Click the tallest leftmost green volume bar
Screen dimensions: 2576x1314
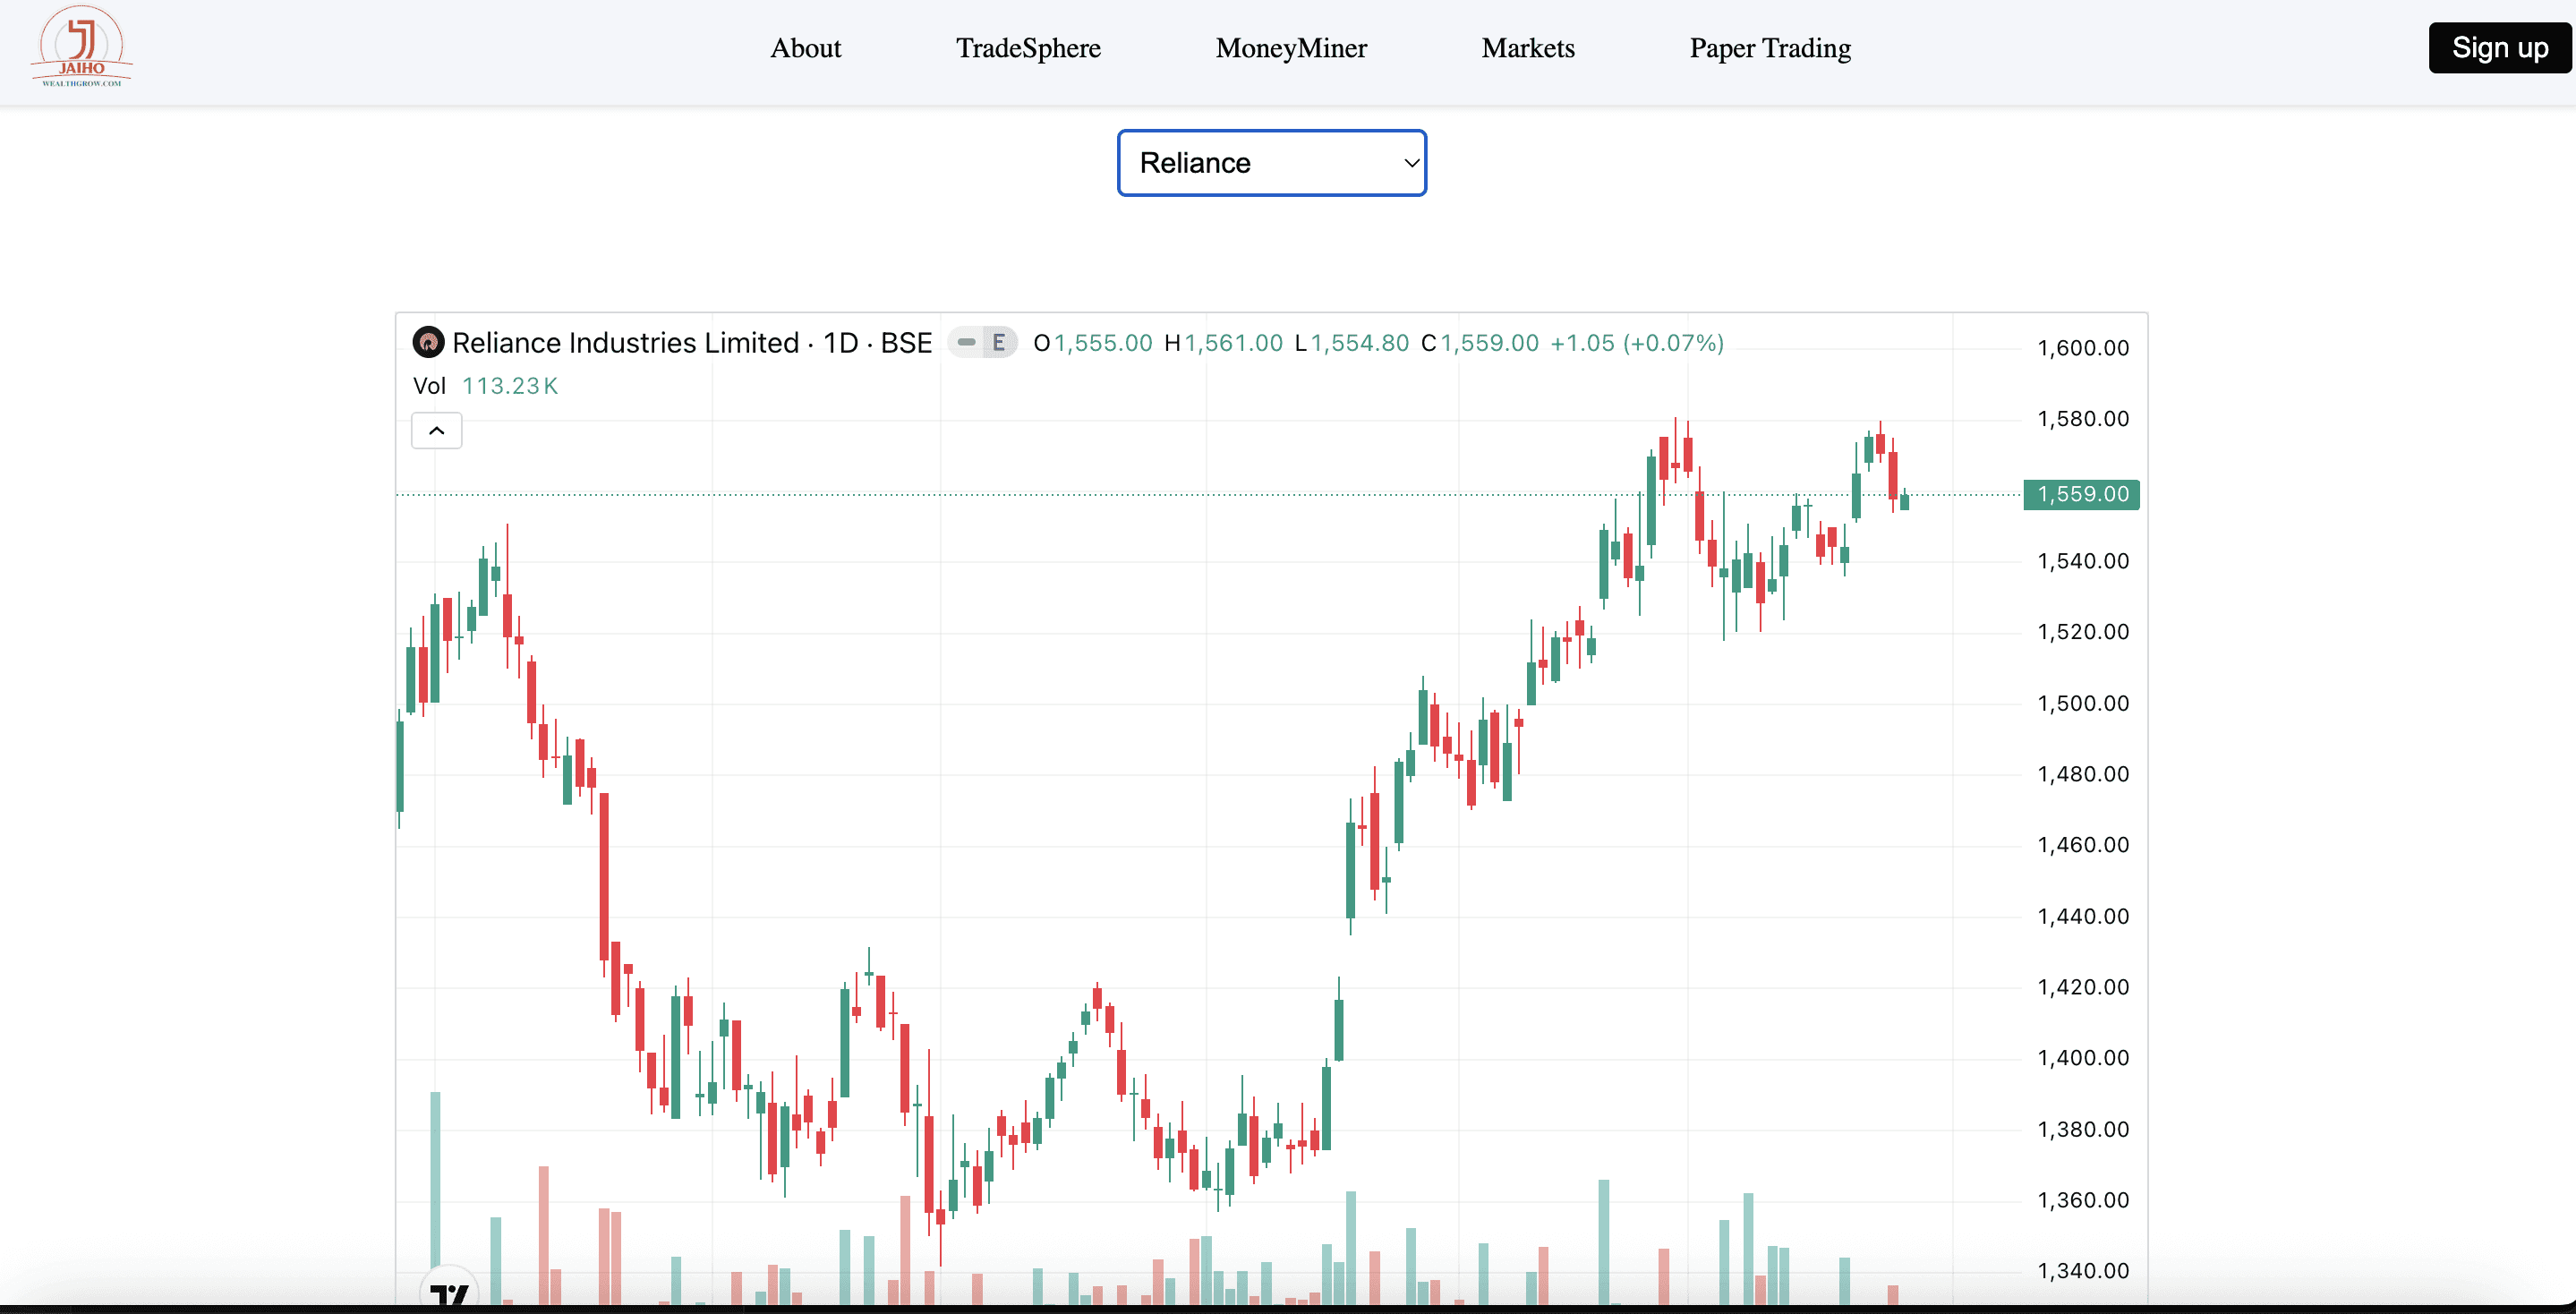pos(435,1180)
